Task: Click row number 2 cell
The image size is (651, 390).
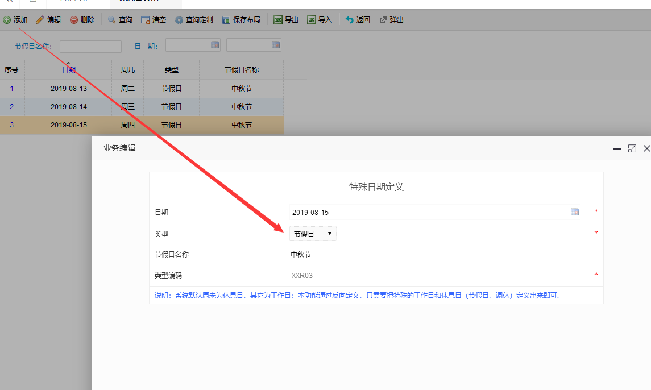Action: point(12,107)
